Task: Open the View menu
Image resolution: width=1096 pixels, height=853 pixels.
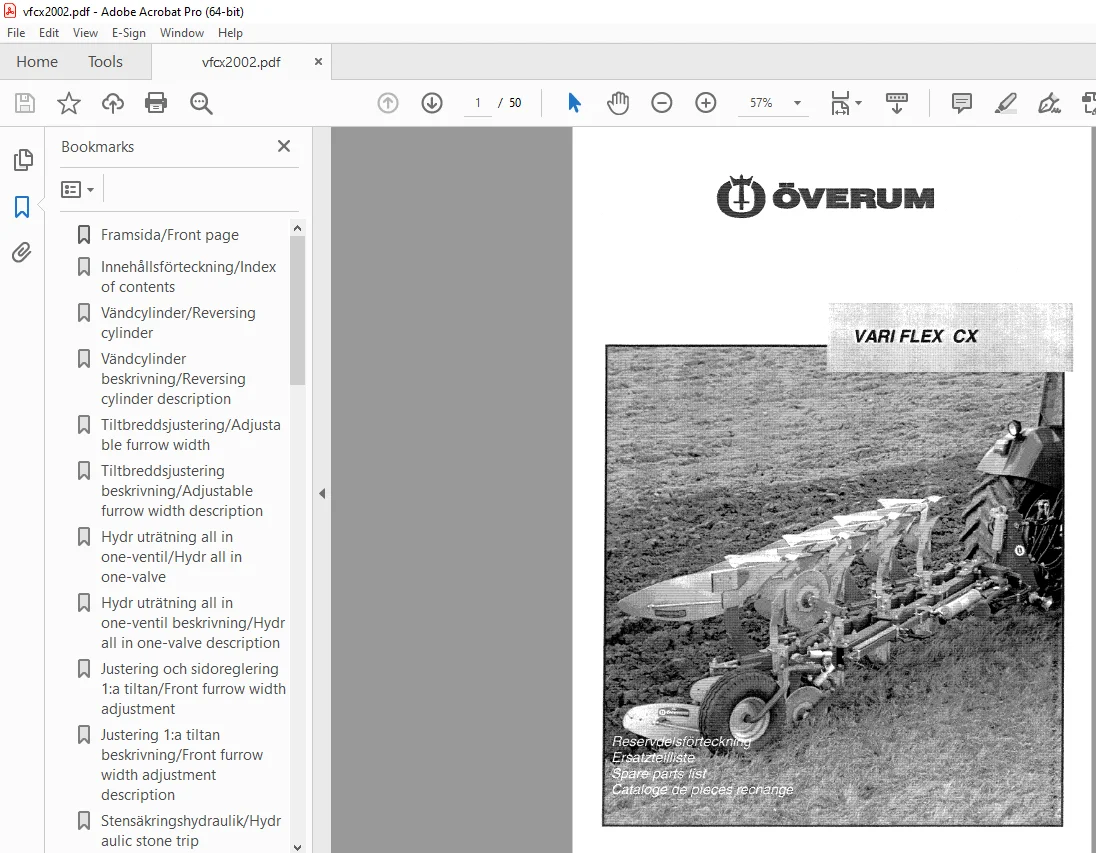Action: pyautogui.click(x=85, y=33)
